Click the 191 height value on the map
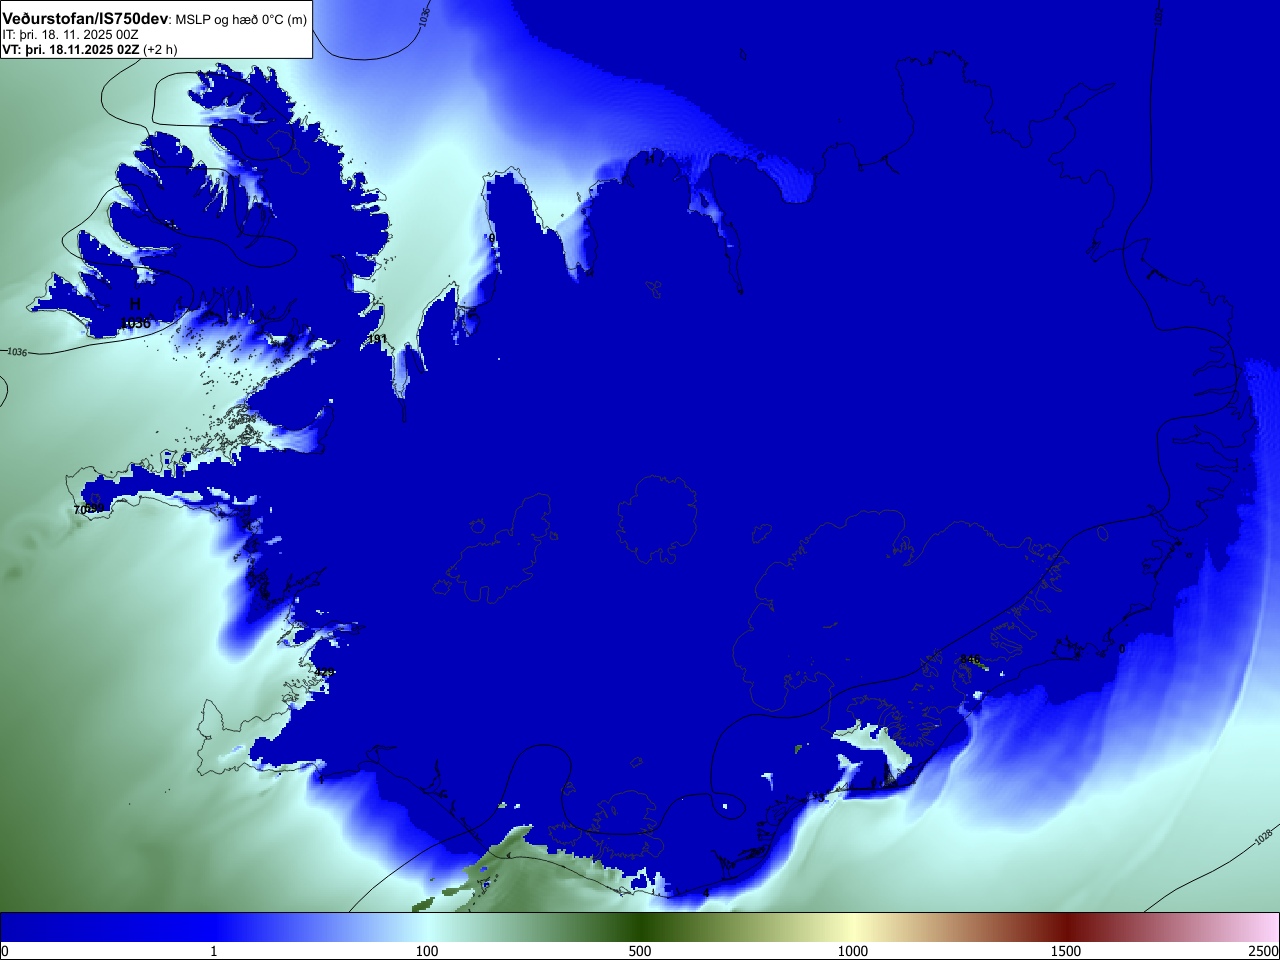 click(377, 339)
